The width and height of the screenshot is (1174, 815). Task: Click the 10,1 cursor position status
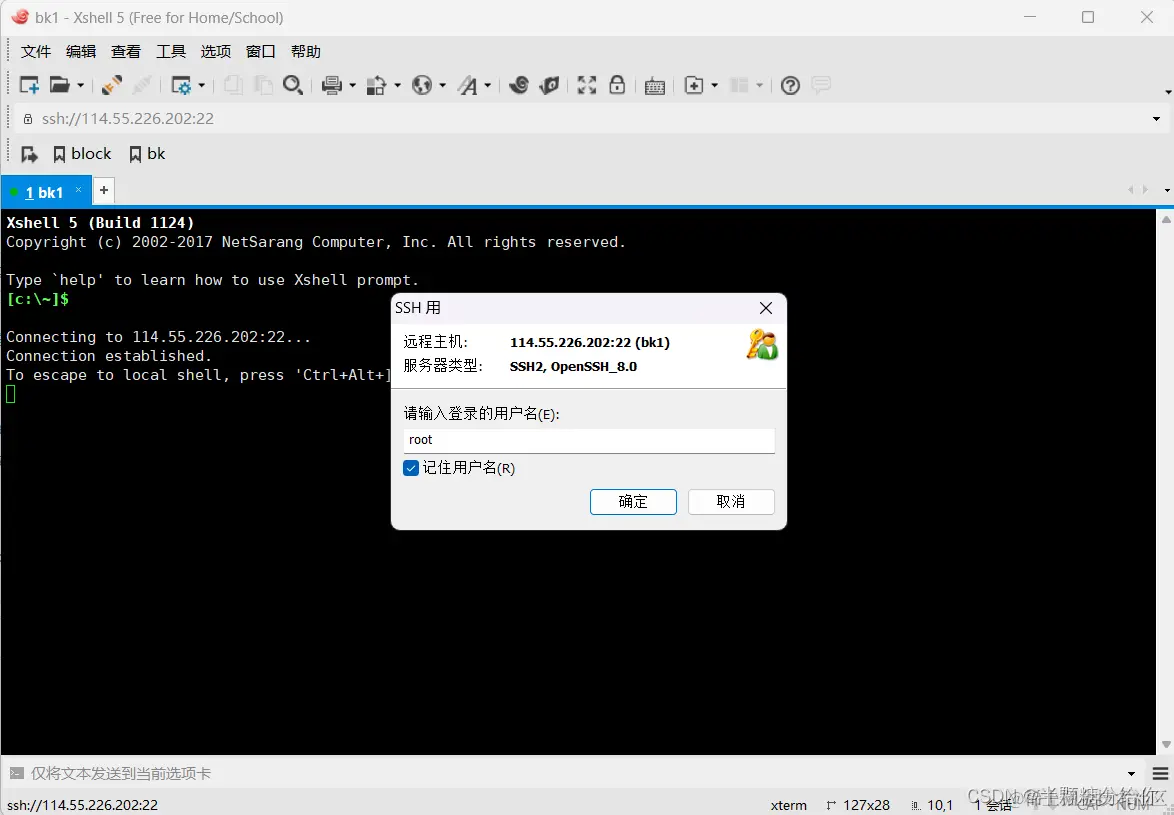933,805
